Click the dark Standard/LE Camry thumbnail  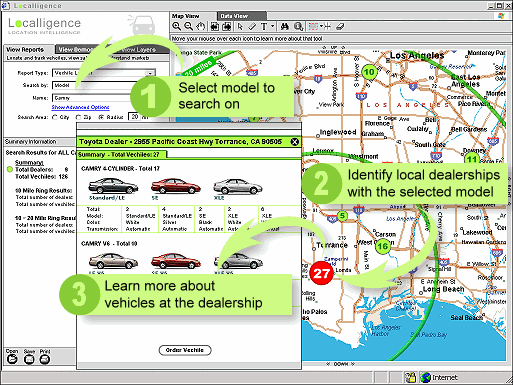(x=113, y=185)
